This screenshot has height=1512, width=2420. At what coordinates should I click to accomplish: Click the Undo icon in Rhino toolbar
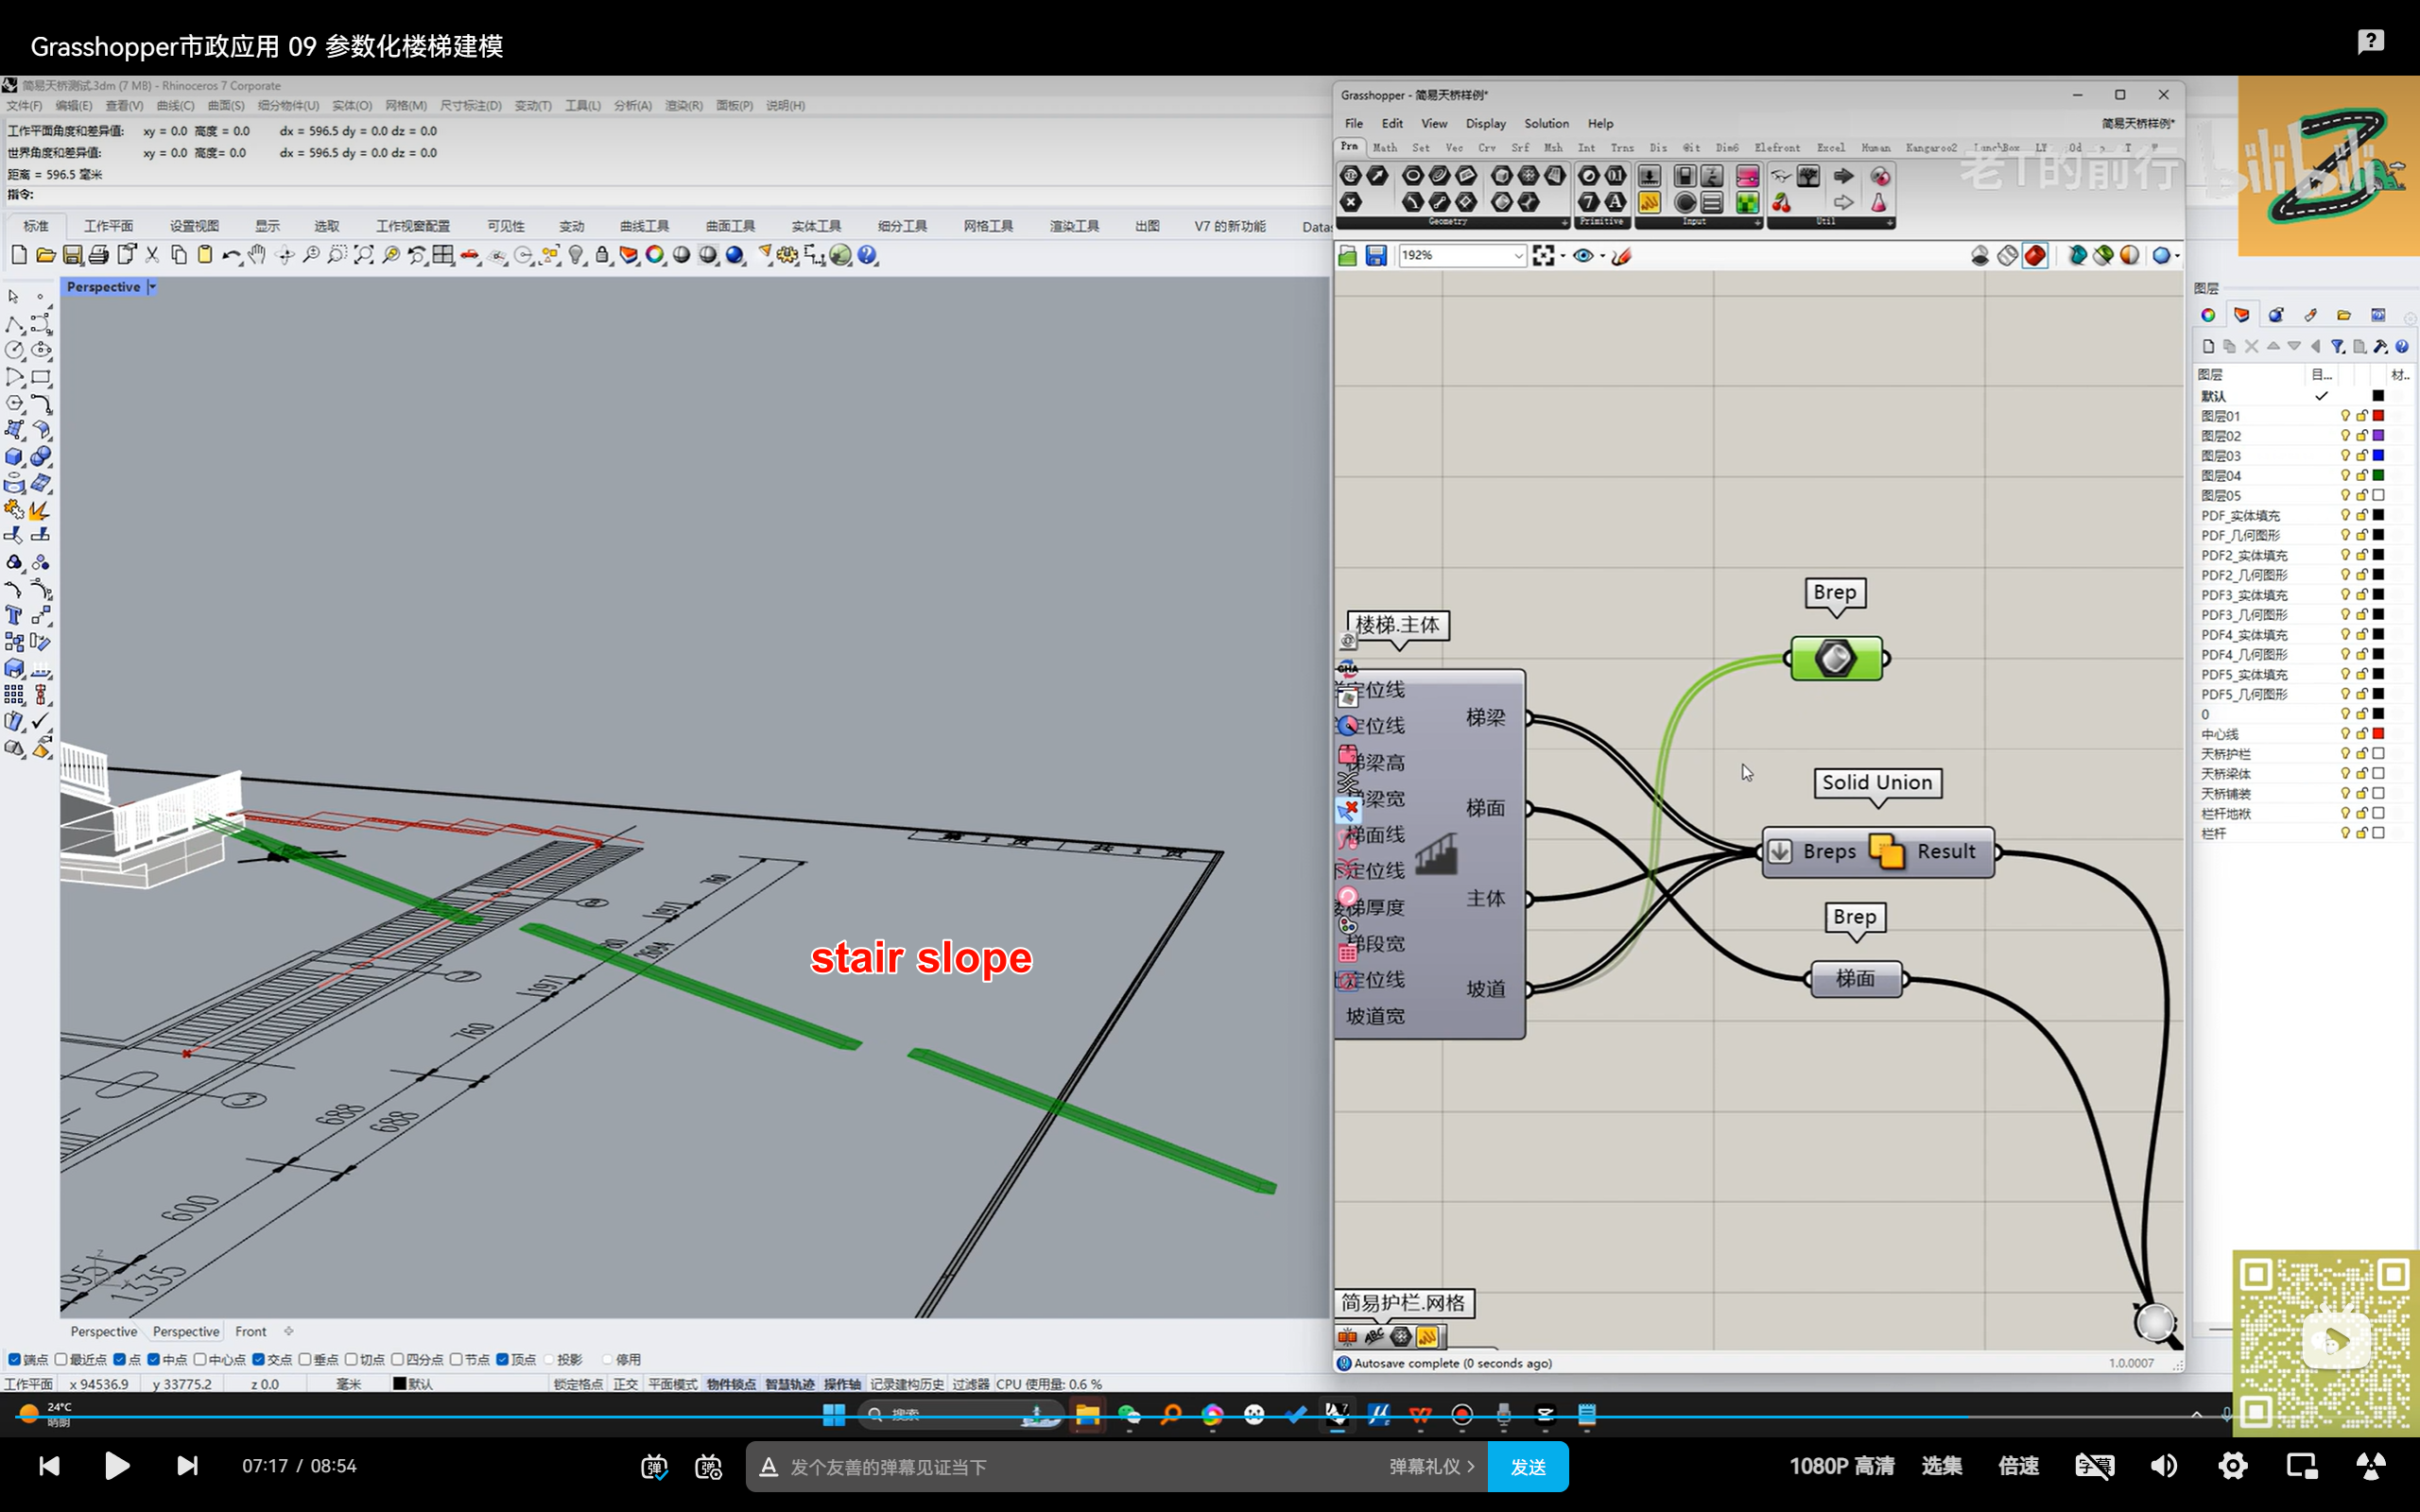pos(229,255)
